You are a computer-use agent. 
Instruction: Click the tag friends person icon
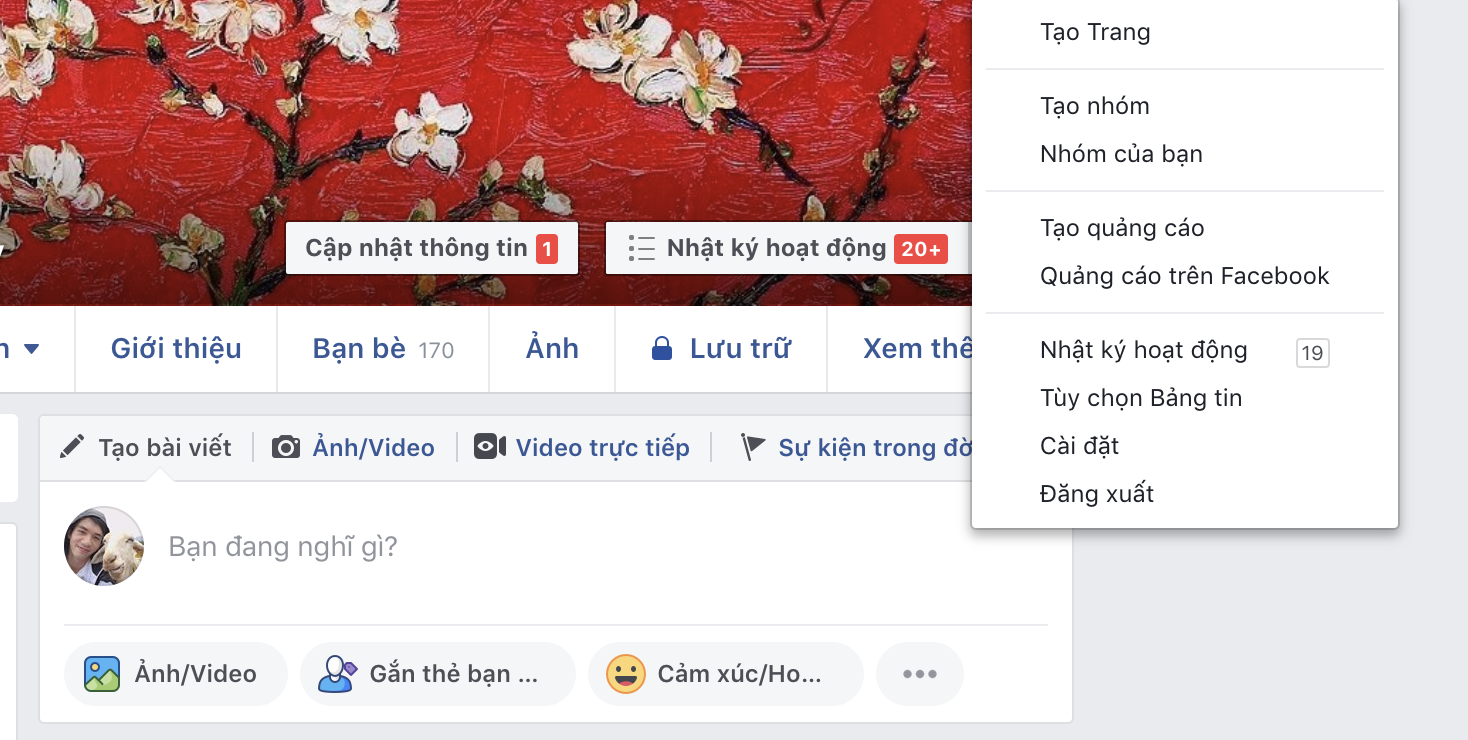(337, 674)
